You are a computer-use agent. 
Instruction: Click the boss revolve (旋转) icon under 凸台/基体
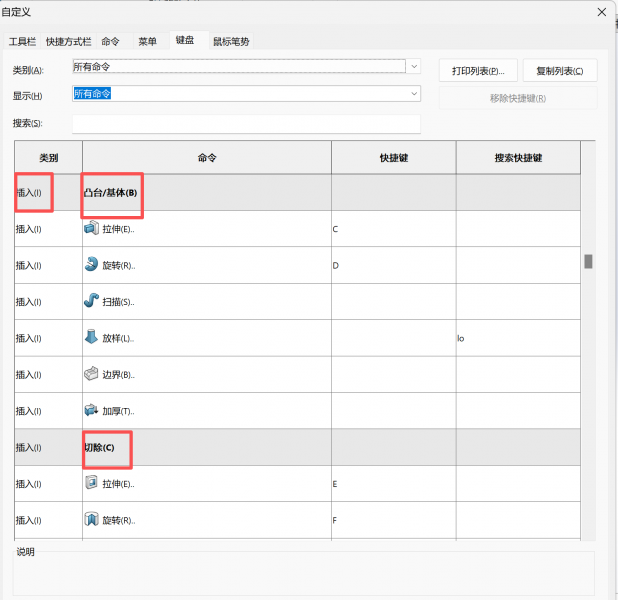[x=91, y=264]
